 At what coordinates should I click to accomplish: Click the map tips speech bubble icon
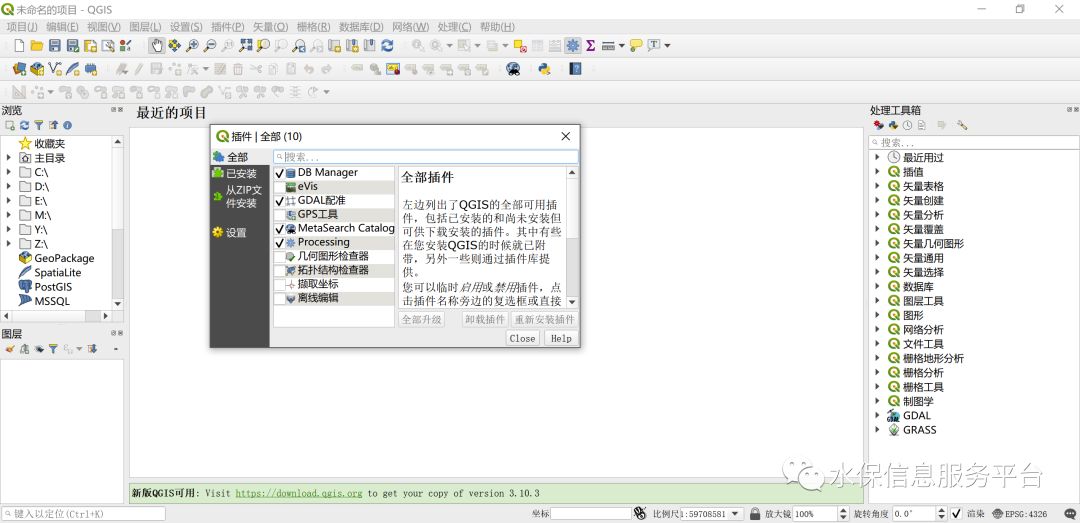pyautogui.click(x=636, y=46)
